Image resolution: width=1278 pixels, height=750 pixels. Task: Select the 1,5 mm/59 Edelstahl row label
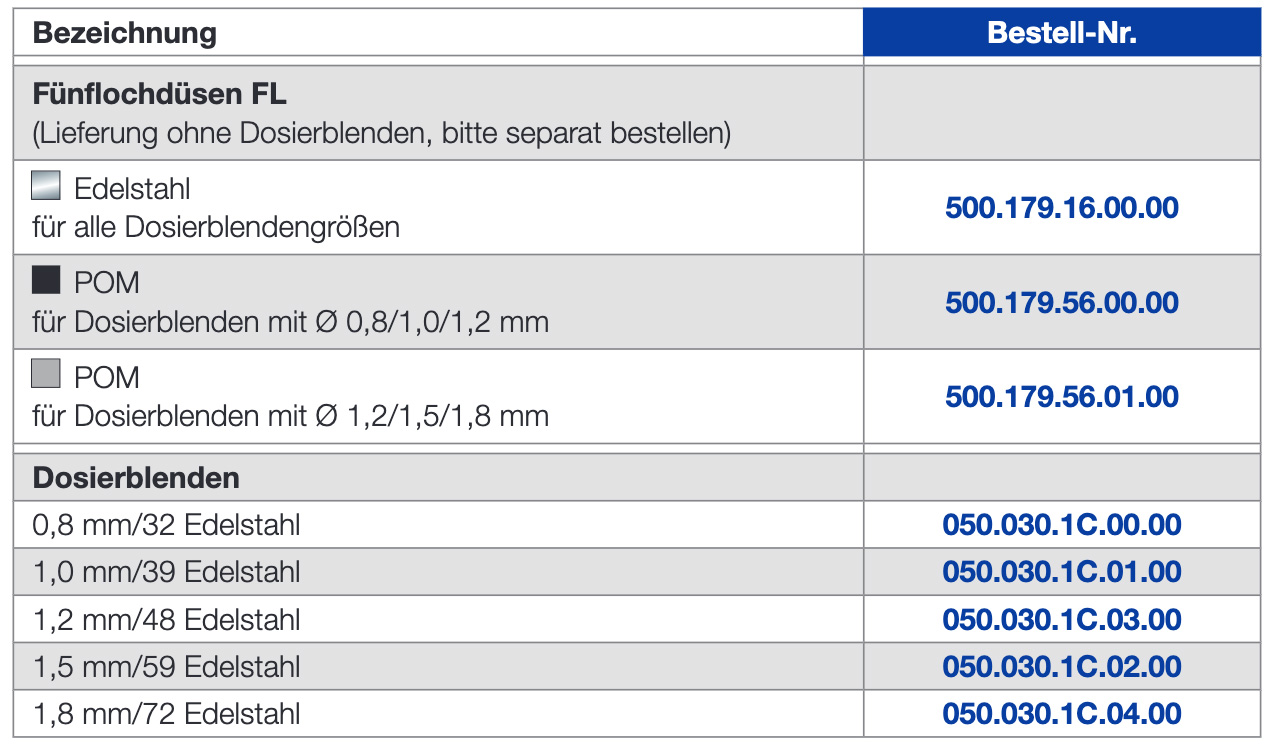click(x=166, y=667)
